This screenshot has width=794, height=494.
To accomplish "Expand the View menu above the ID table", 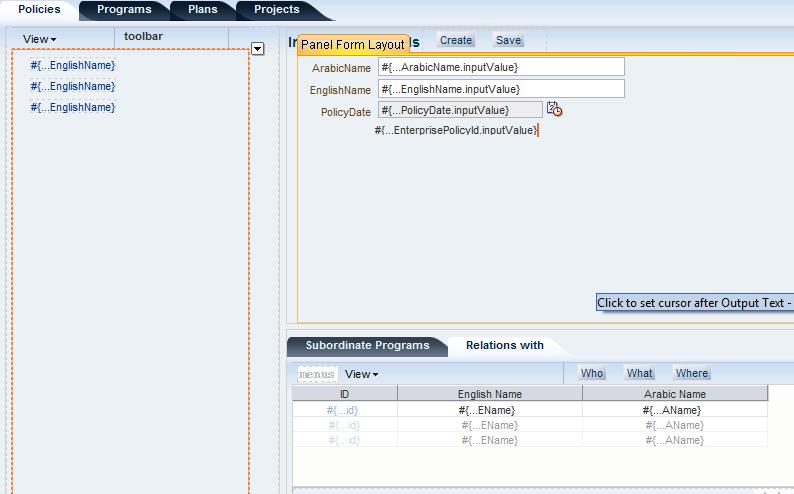I will click(361, 374).
